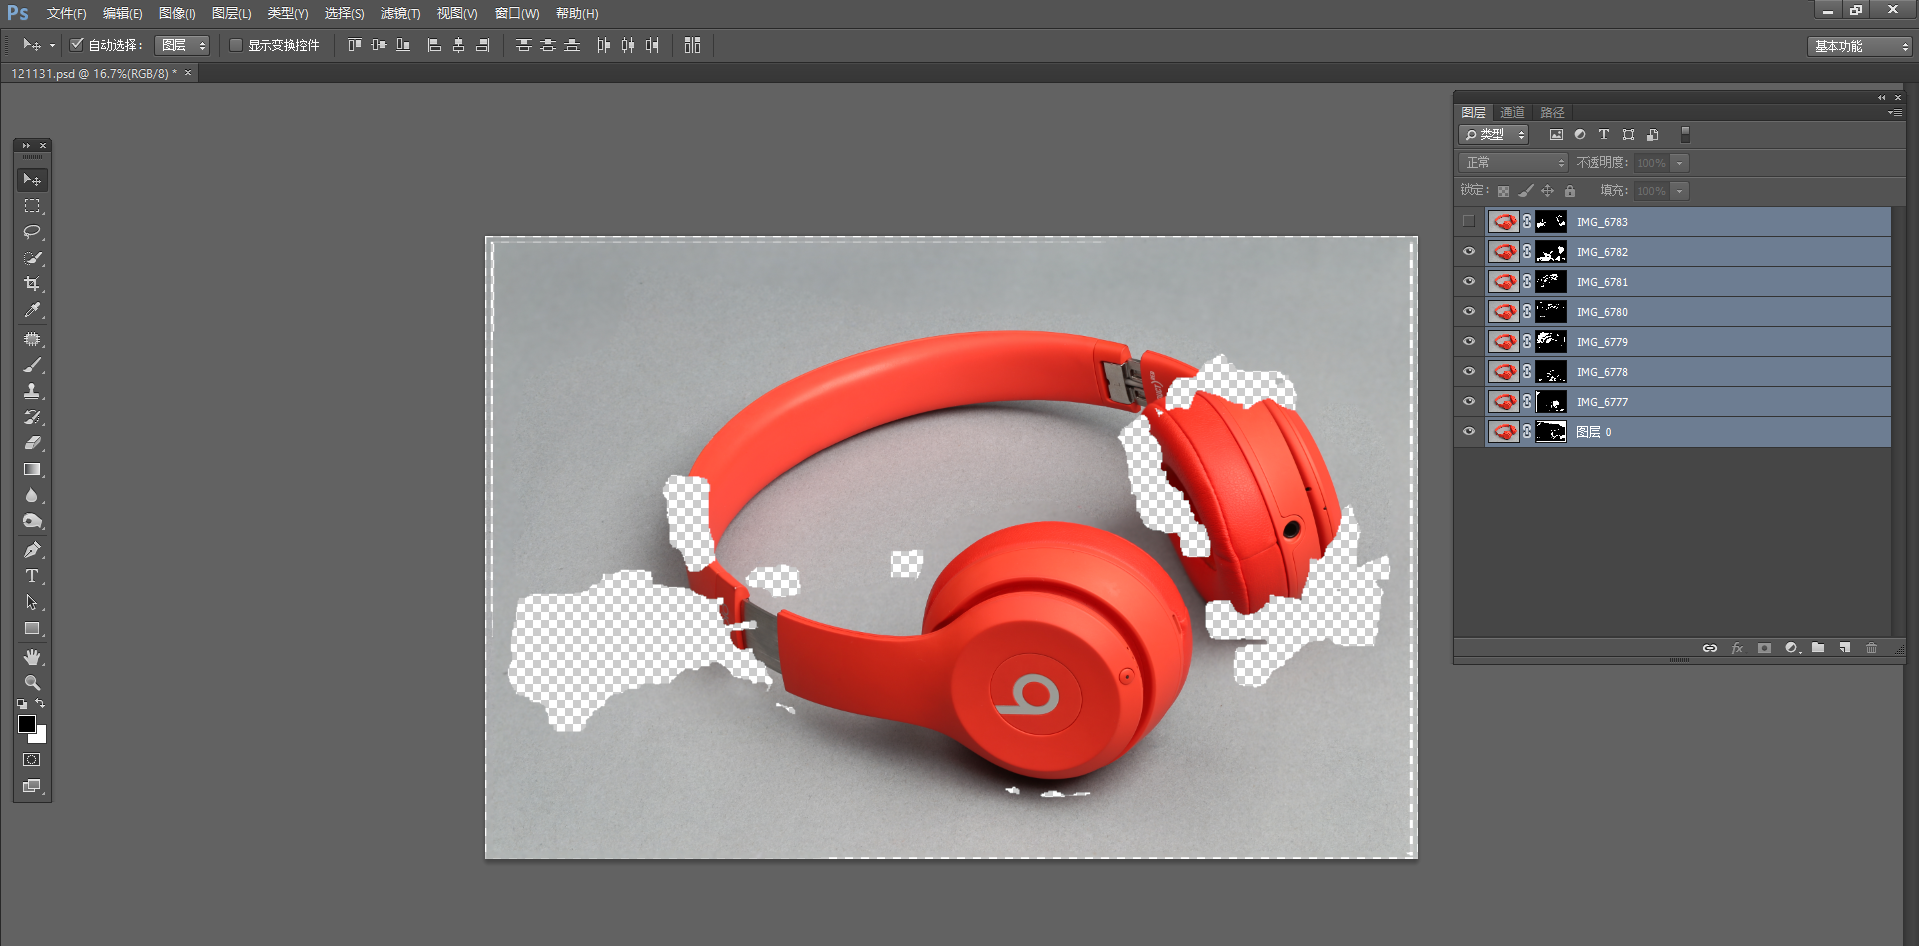The height and width of the screenshot is (946, 1919).
Task: Hide the IMG_6781 layer
Action: (1469, 282)
